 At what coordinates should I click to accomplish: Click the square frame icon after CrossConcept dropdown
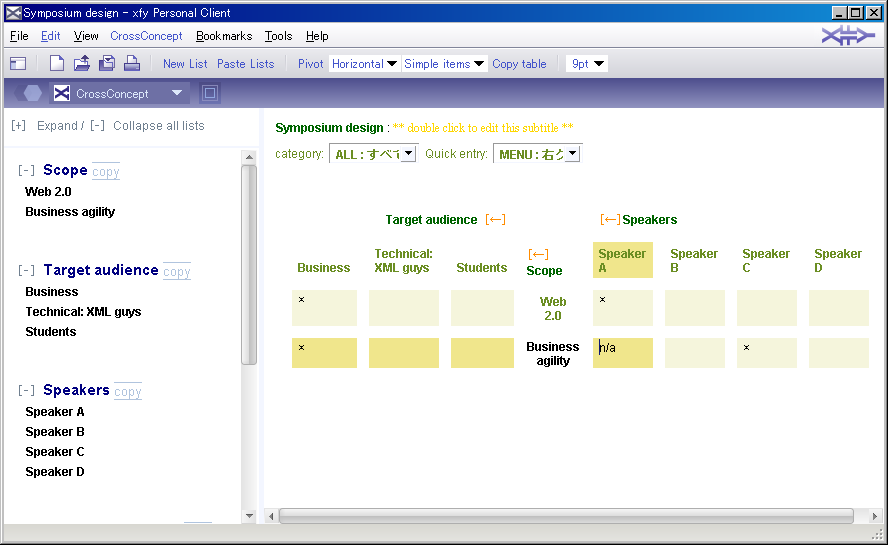(x=209, y=93)
